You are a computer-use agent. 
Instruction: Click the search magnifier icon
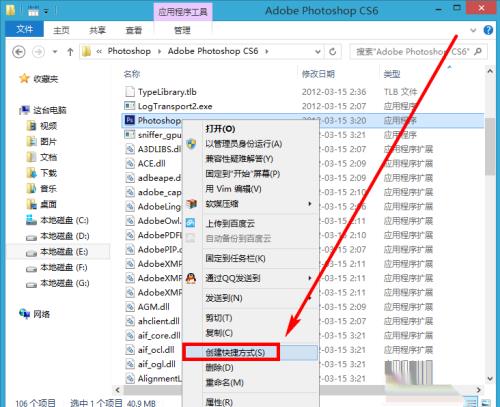(478, 52)
